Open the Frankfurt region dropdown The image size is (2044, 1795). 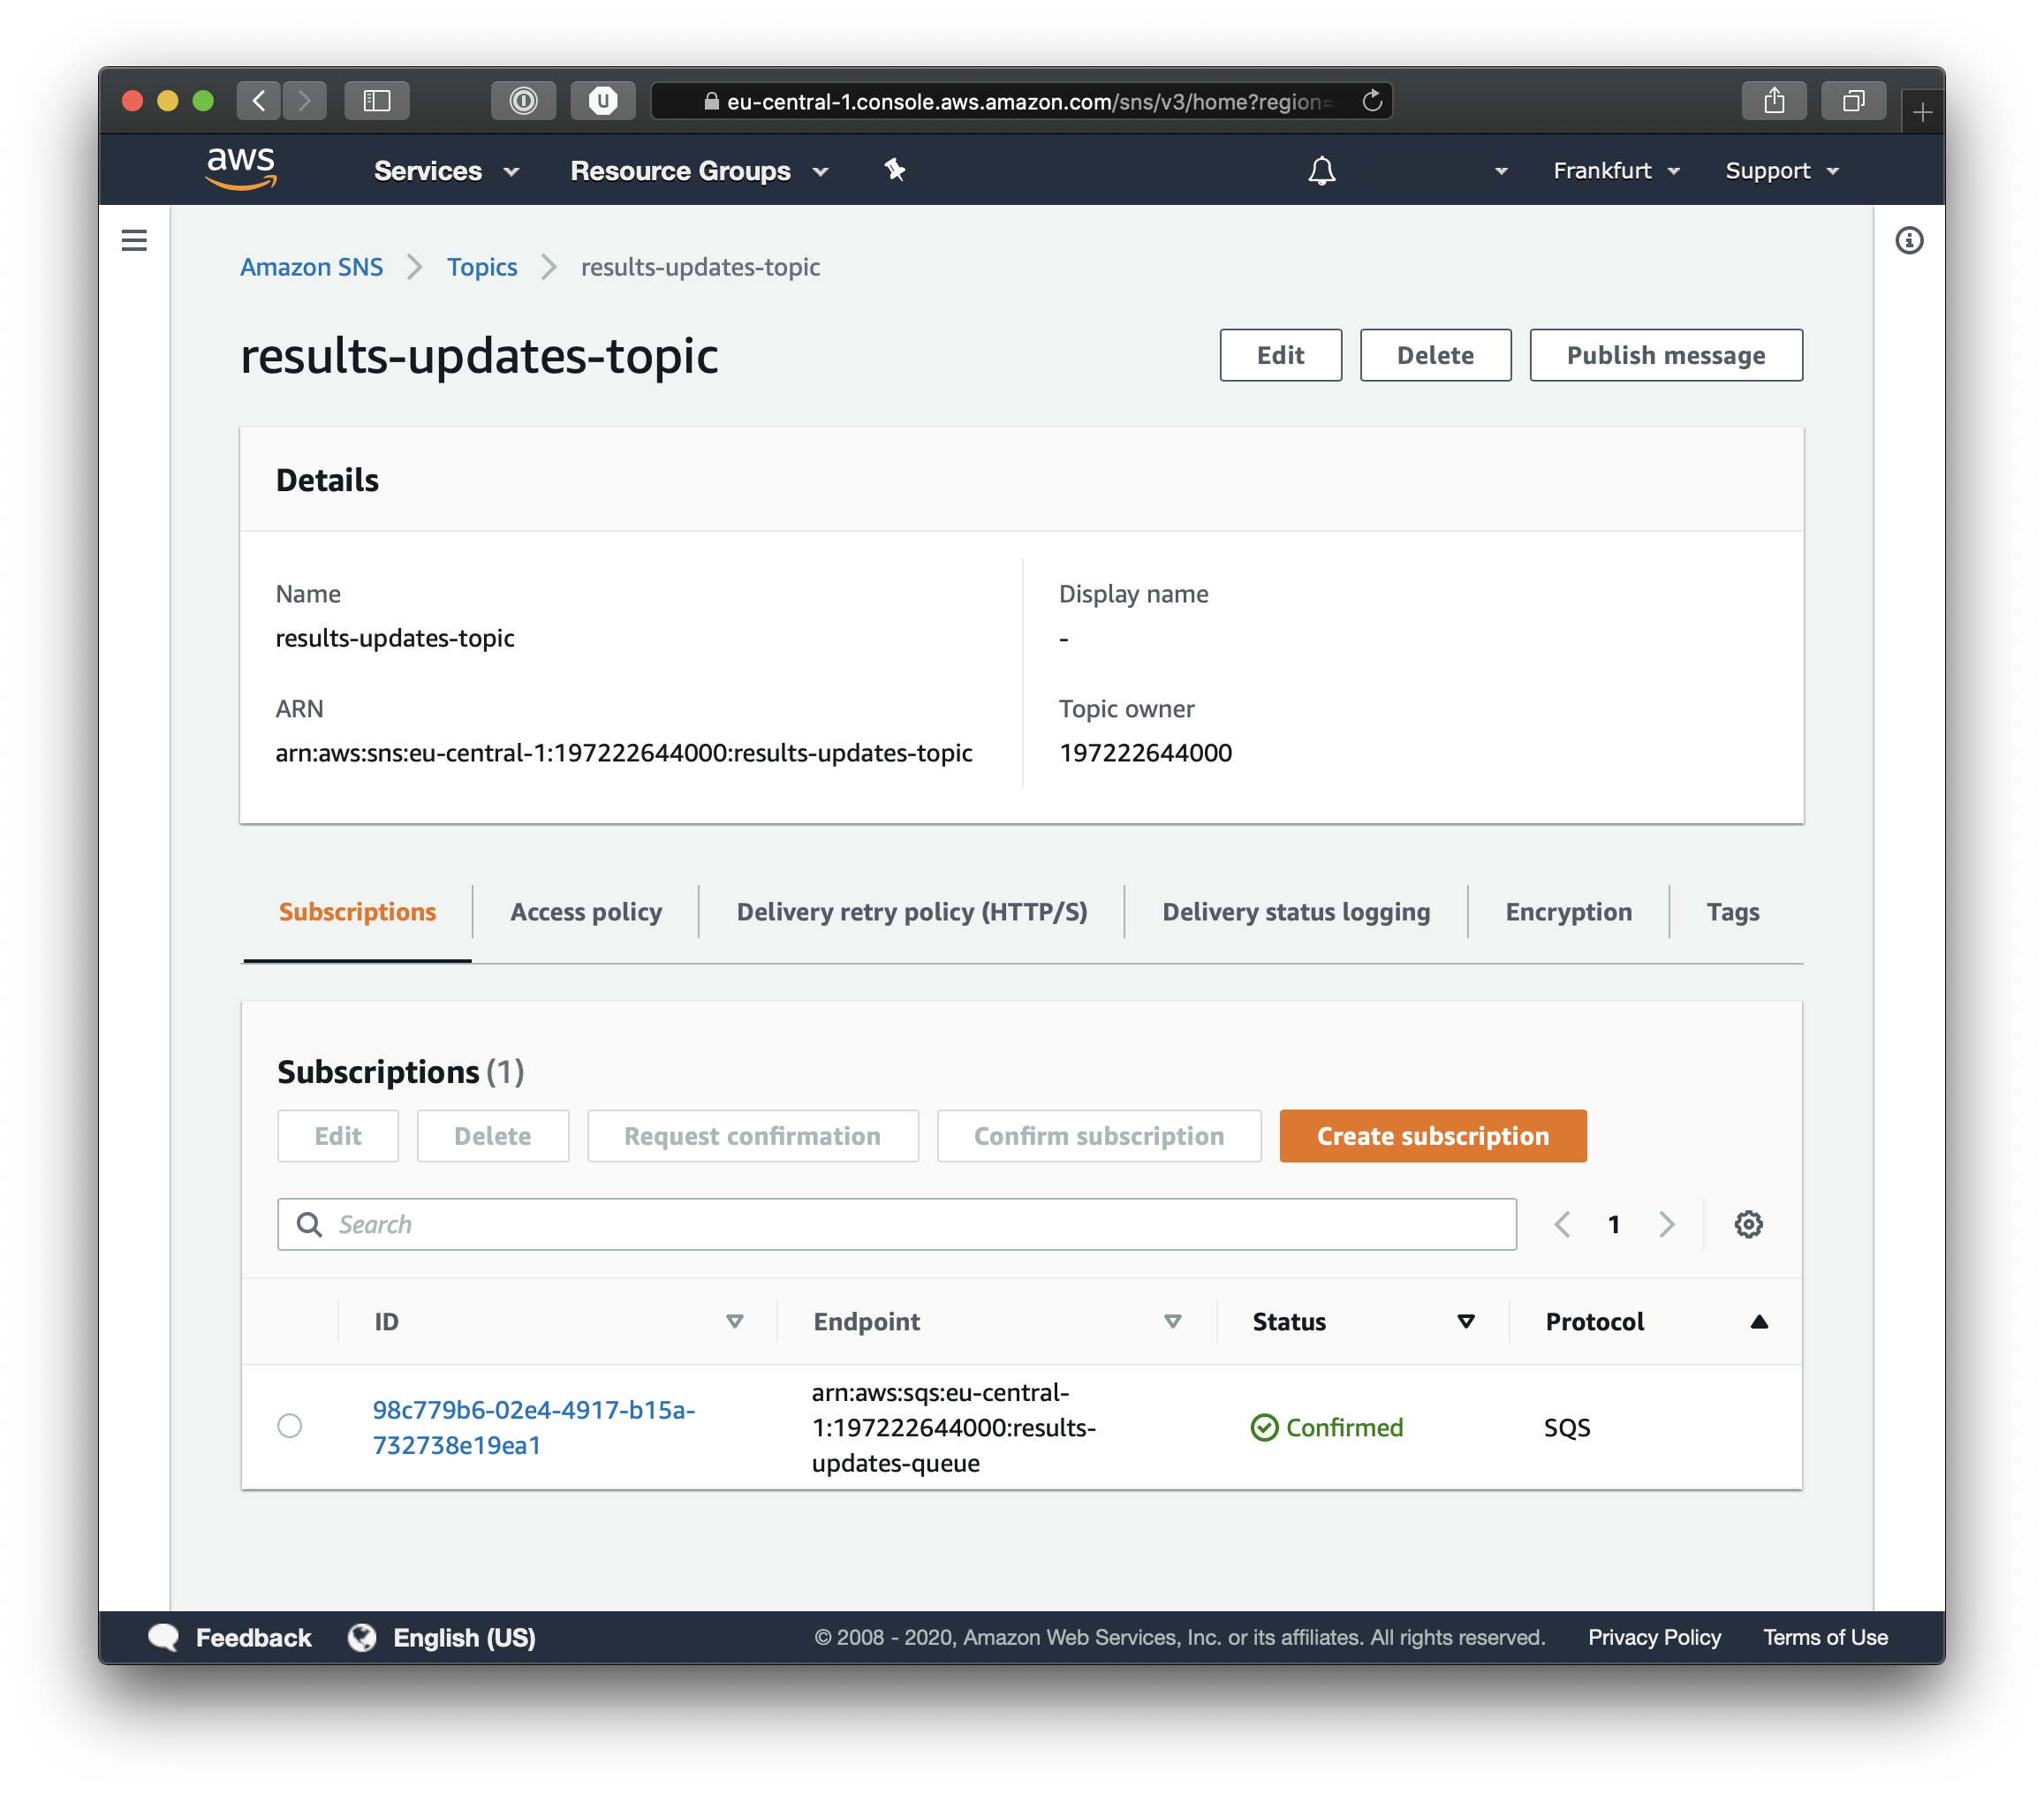[x=1615, y=171]
